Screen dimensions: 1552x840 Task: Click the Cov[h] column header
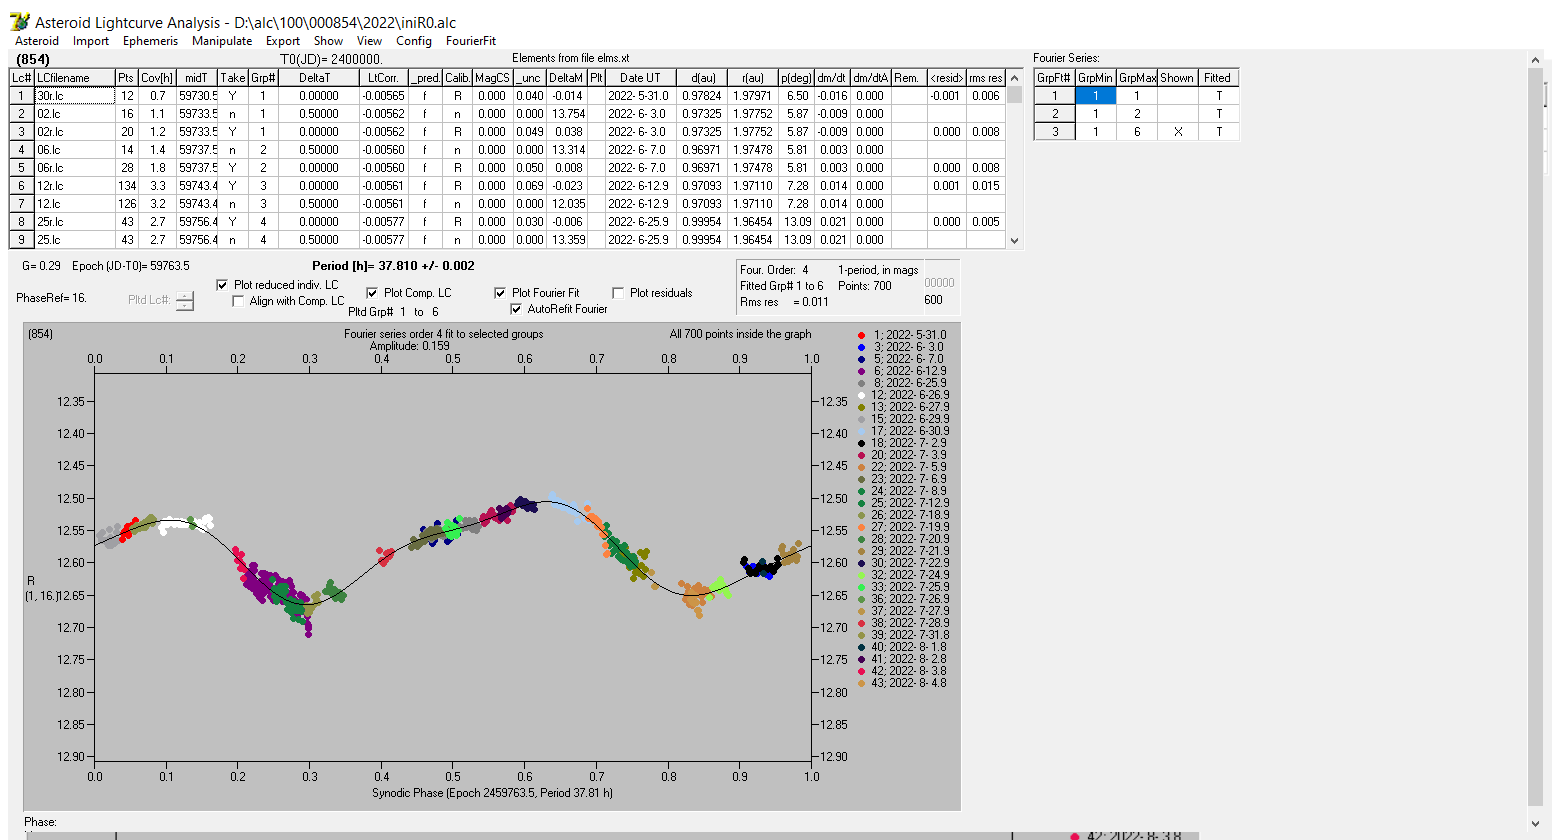pyautogui.click(x=157, y=78)
